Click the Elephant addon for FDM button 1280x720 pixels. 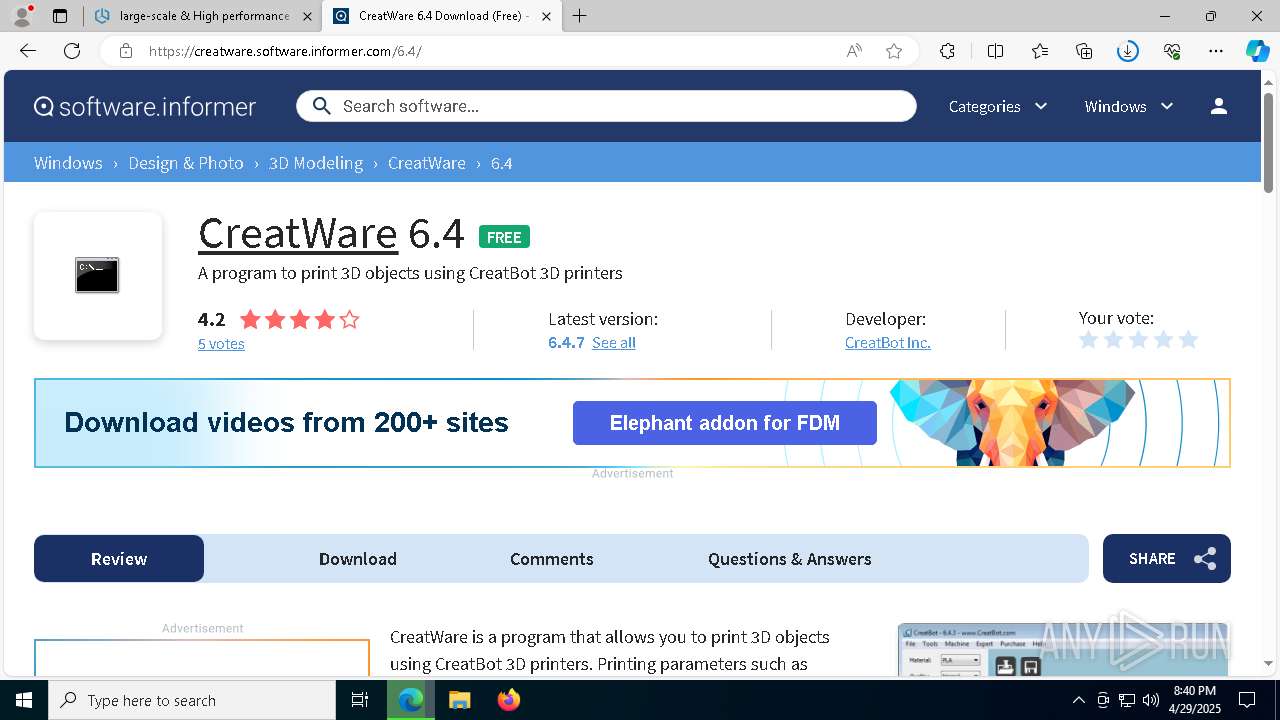[x=725, y=423]
